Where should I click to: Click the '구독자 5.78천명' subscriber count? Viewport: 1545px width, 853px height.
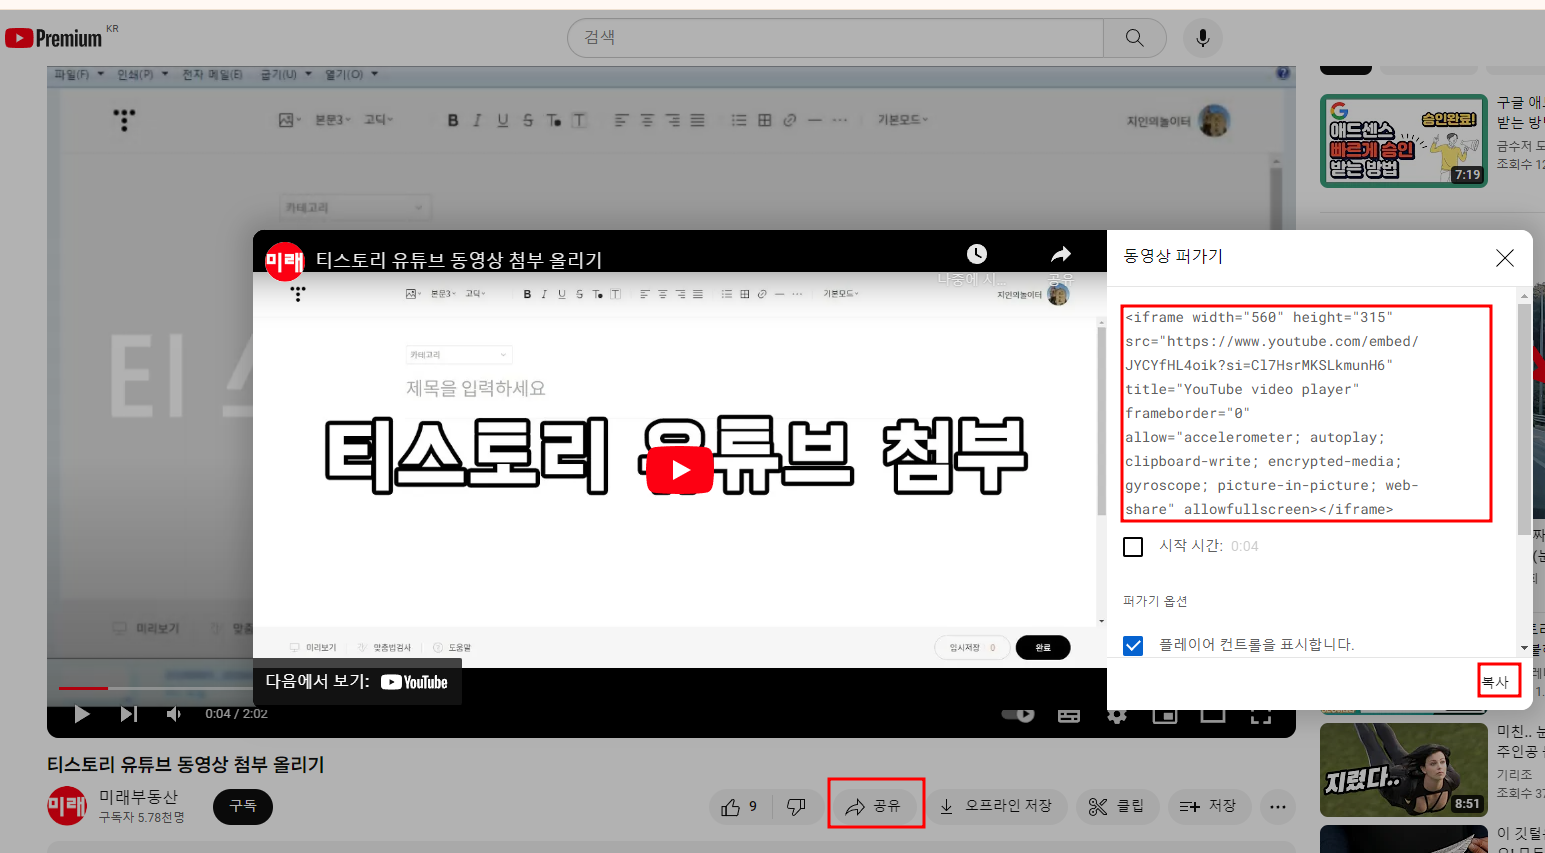tap(142, 818)
